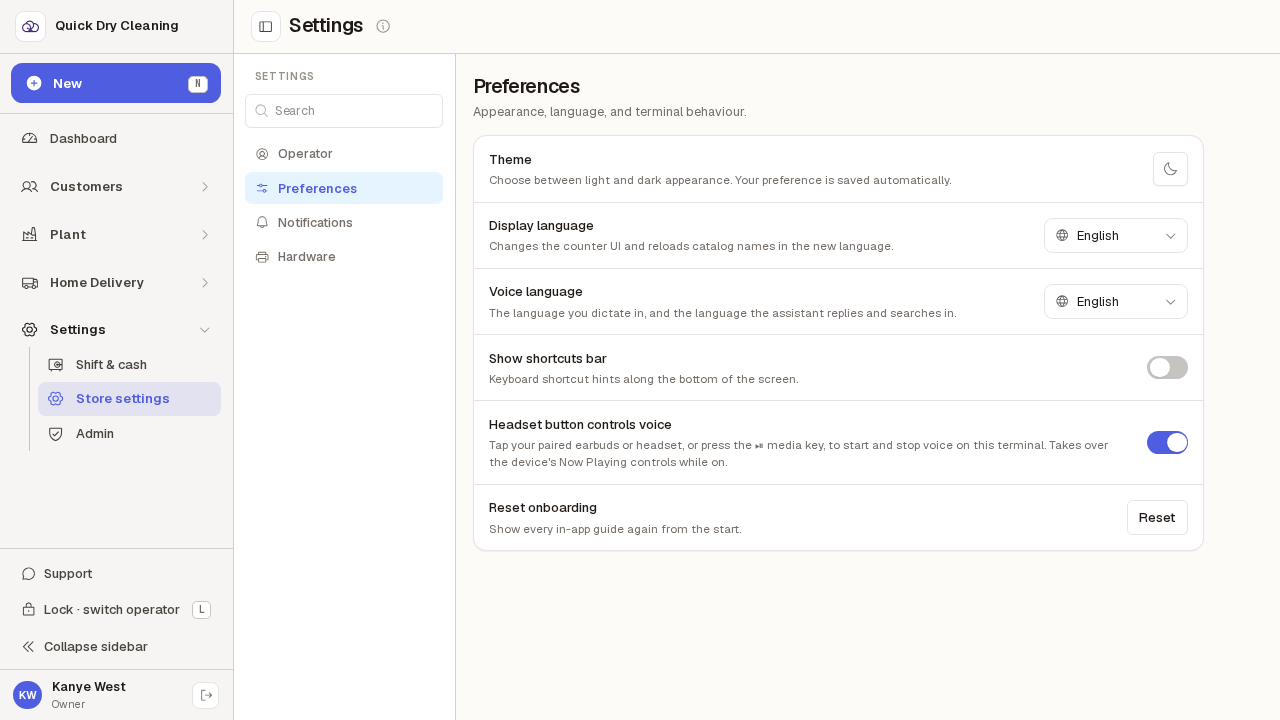The width and height of the screenshot is (1280, 720).
Task: Click the Customers people icon
Action: point(30,187)
